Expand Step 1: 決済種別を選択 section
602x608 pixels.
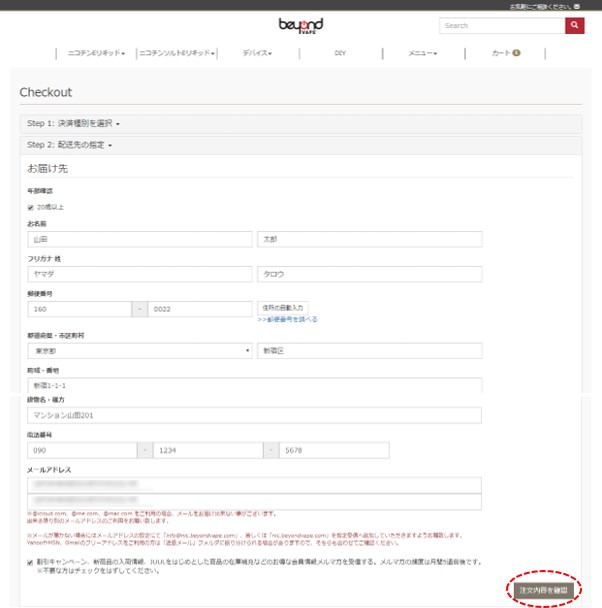click(74, 124)
